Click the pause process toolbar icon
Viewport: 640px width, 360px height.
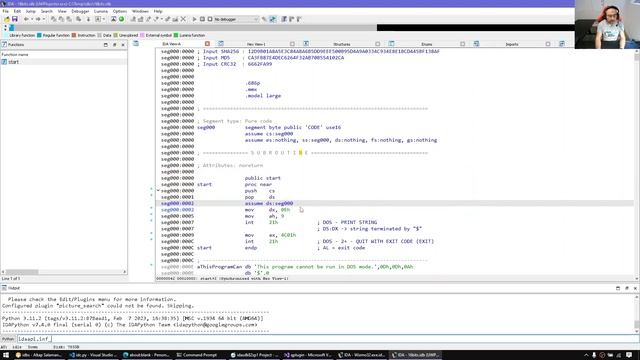202,19
